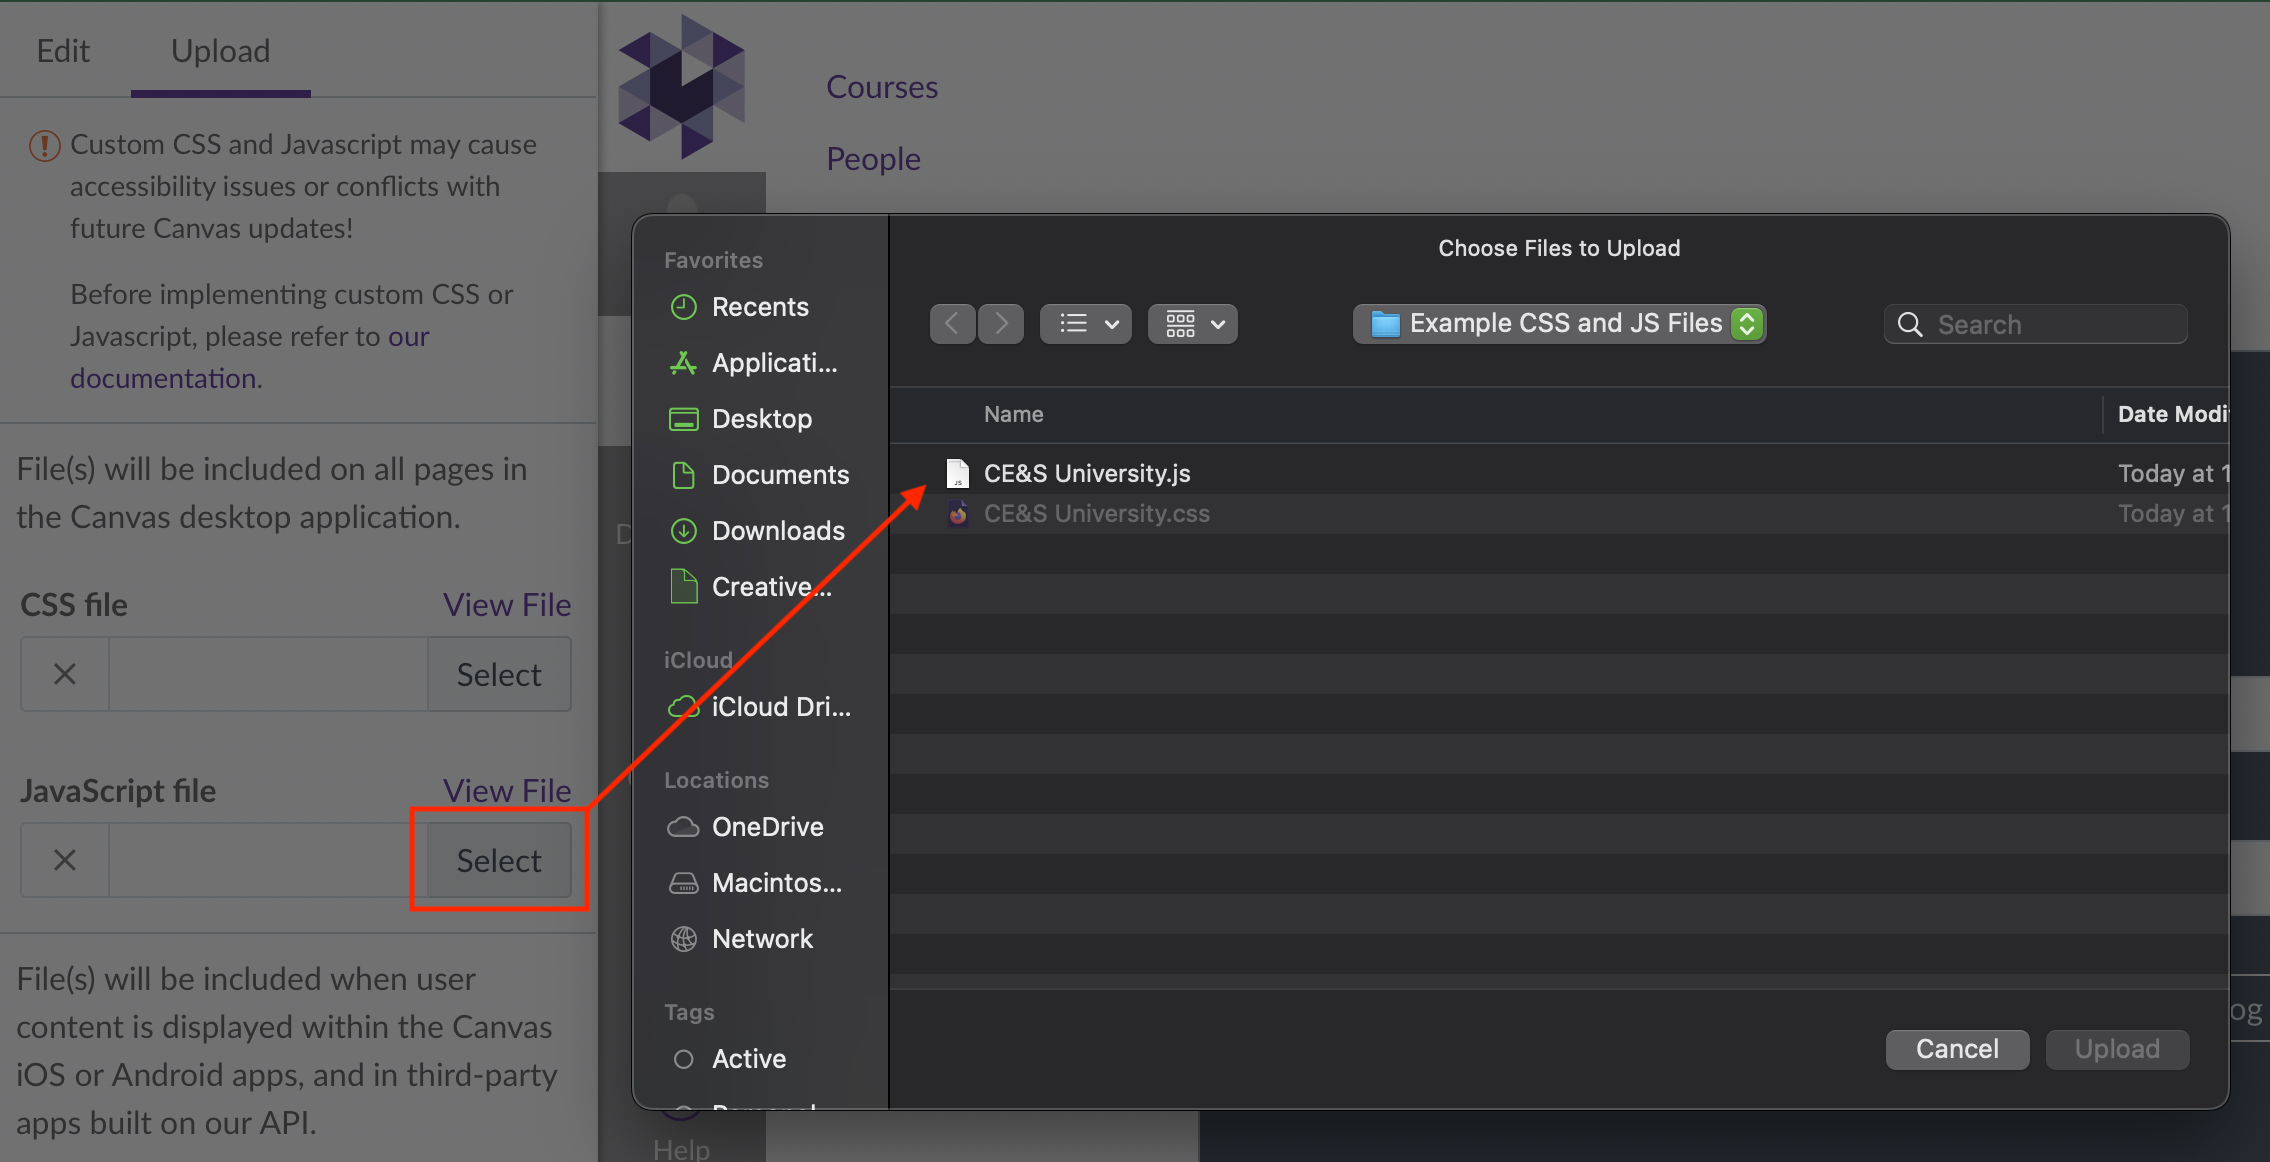Open the Recents sidebar location

coord(759,307)
